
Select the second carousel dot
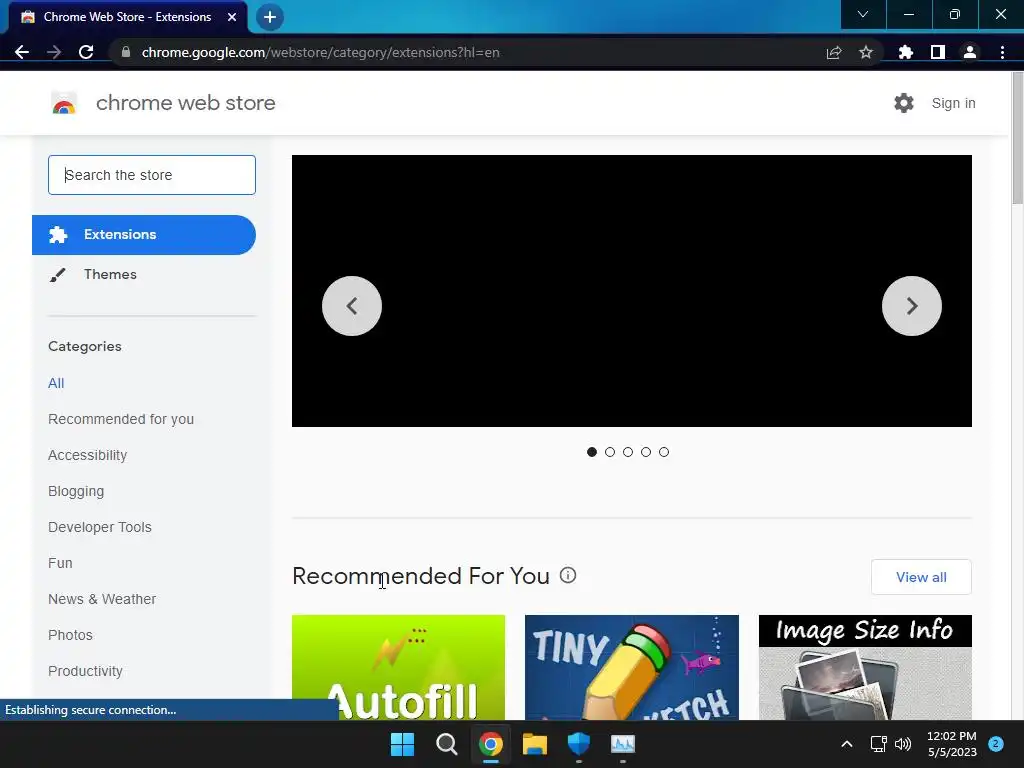tap(610, 452)
